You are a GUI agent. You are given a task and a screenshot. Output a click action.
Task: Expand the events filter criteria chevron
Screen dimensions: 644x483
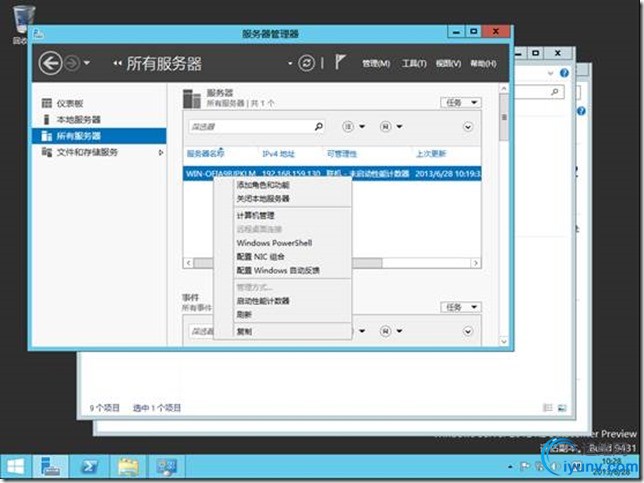point(468,331)
